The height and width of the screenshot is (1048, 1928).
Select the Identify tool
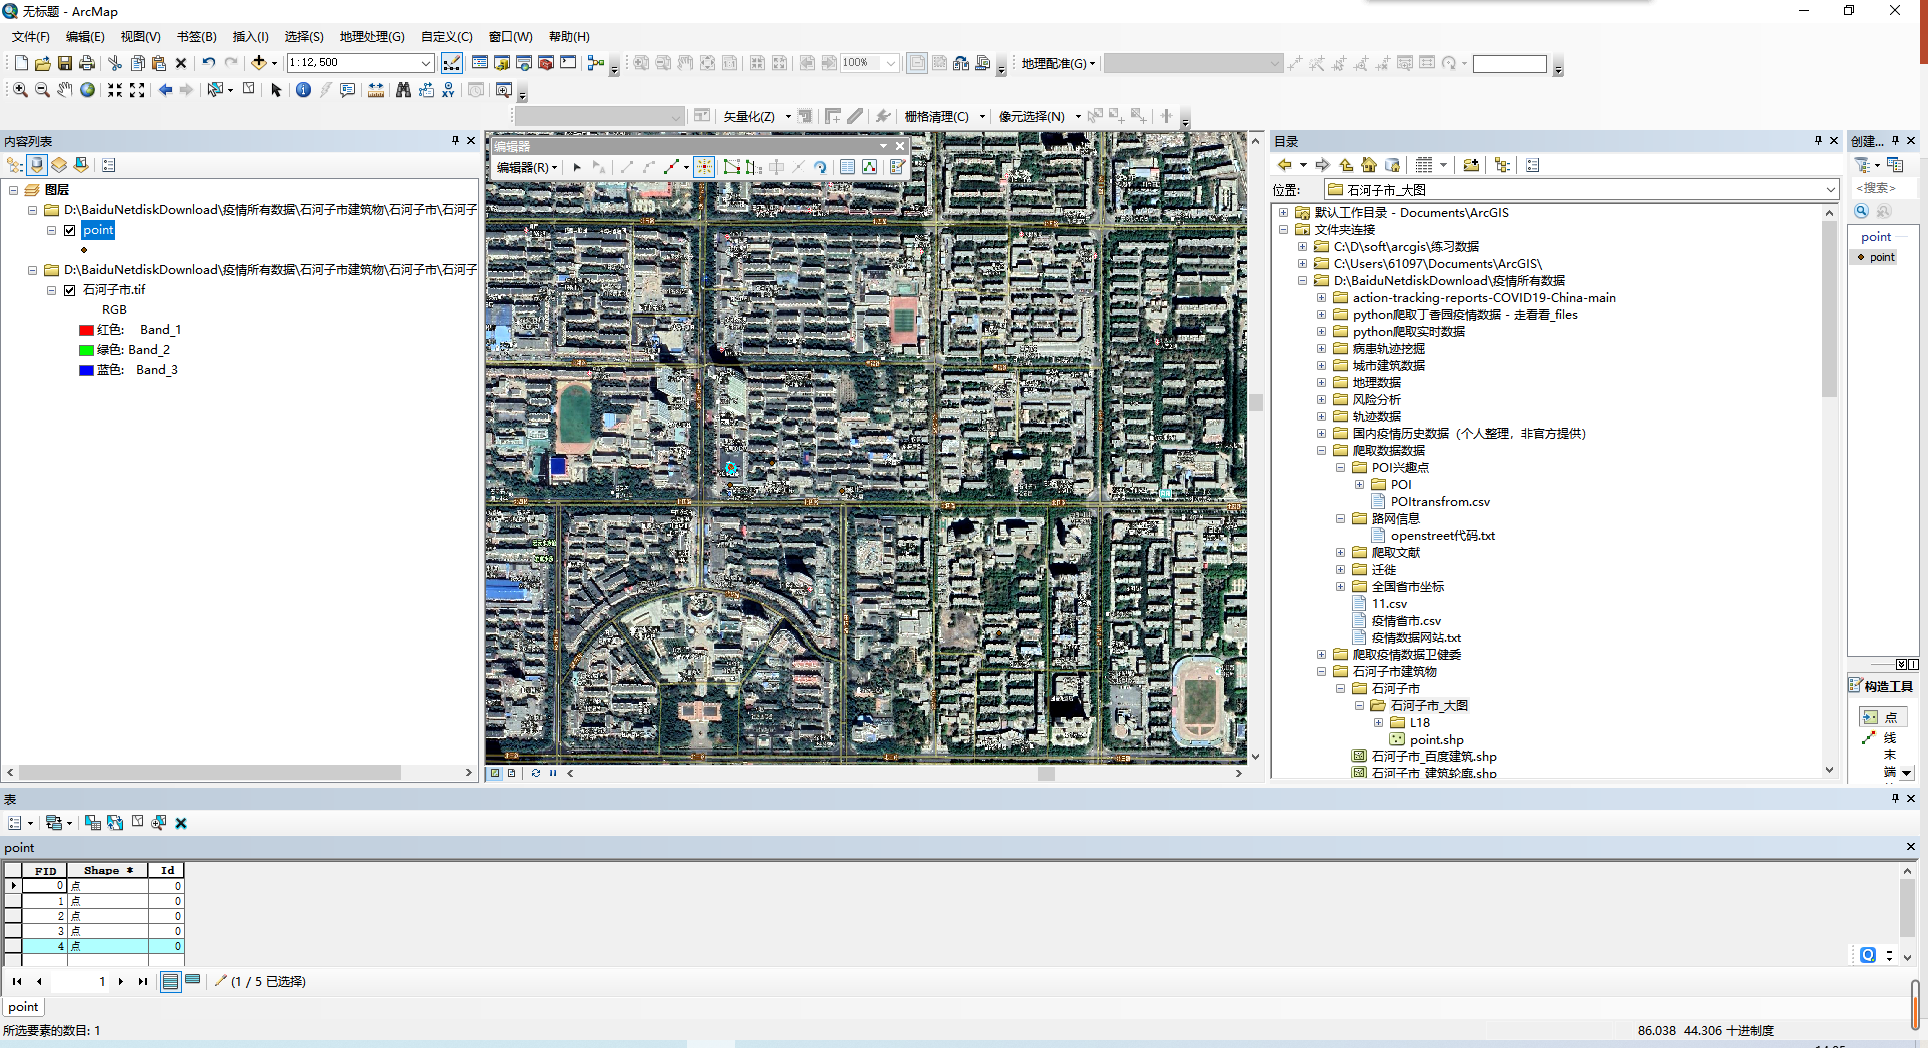click(x=303, y=90)
